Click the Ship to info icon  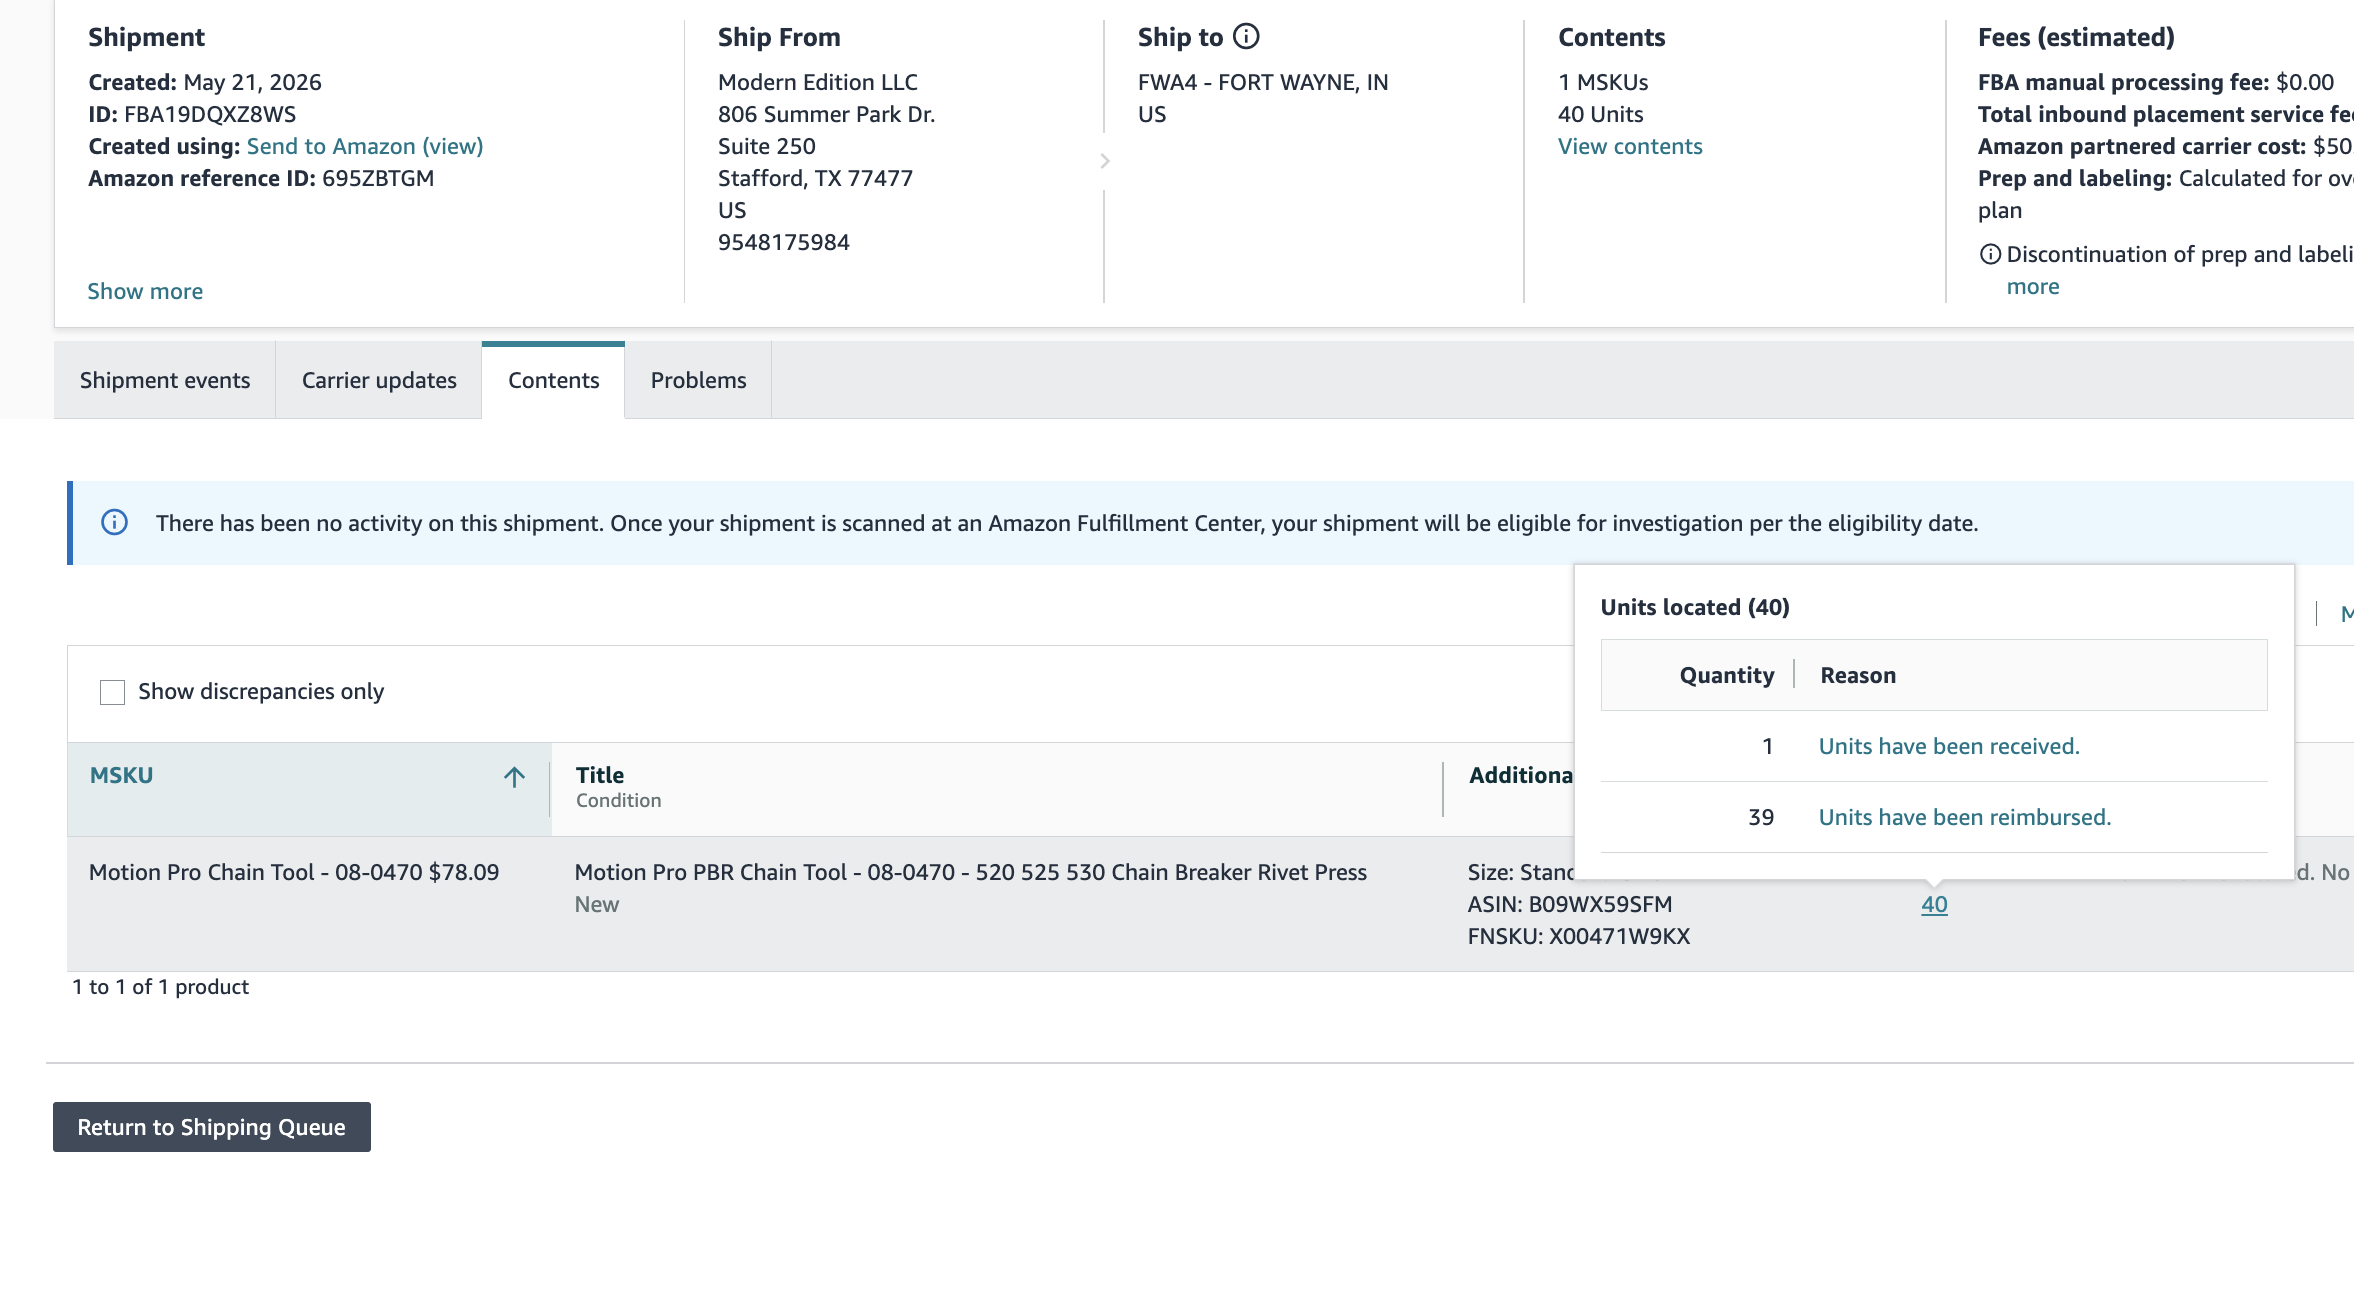click(1246, 36)
